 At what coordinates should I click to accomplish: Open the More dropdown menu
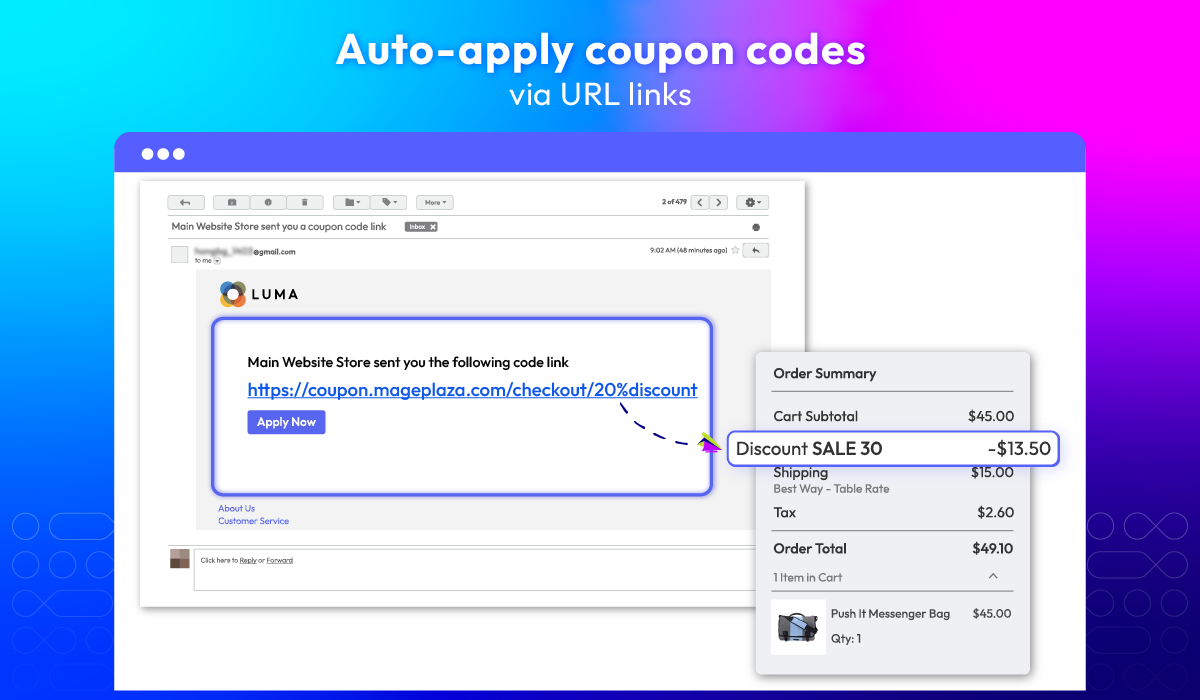(x=435, y=202)
